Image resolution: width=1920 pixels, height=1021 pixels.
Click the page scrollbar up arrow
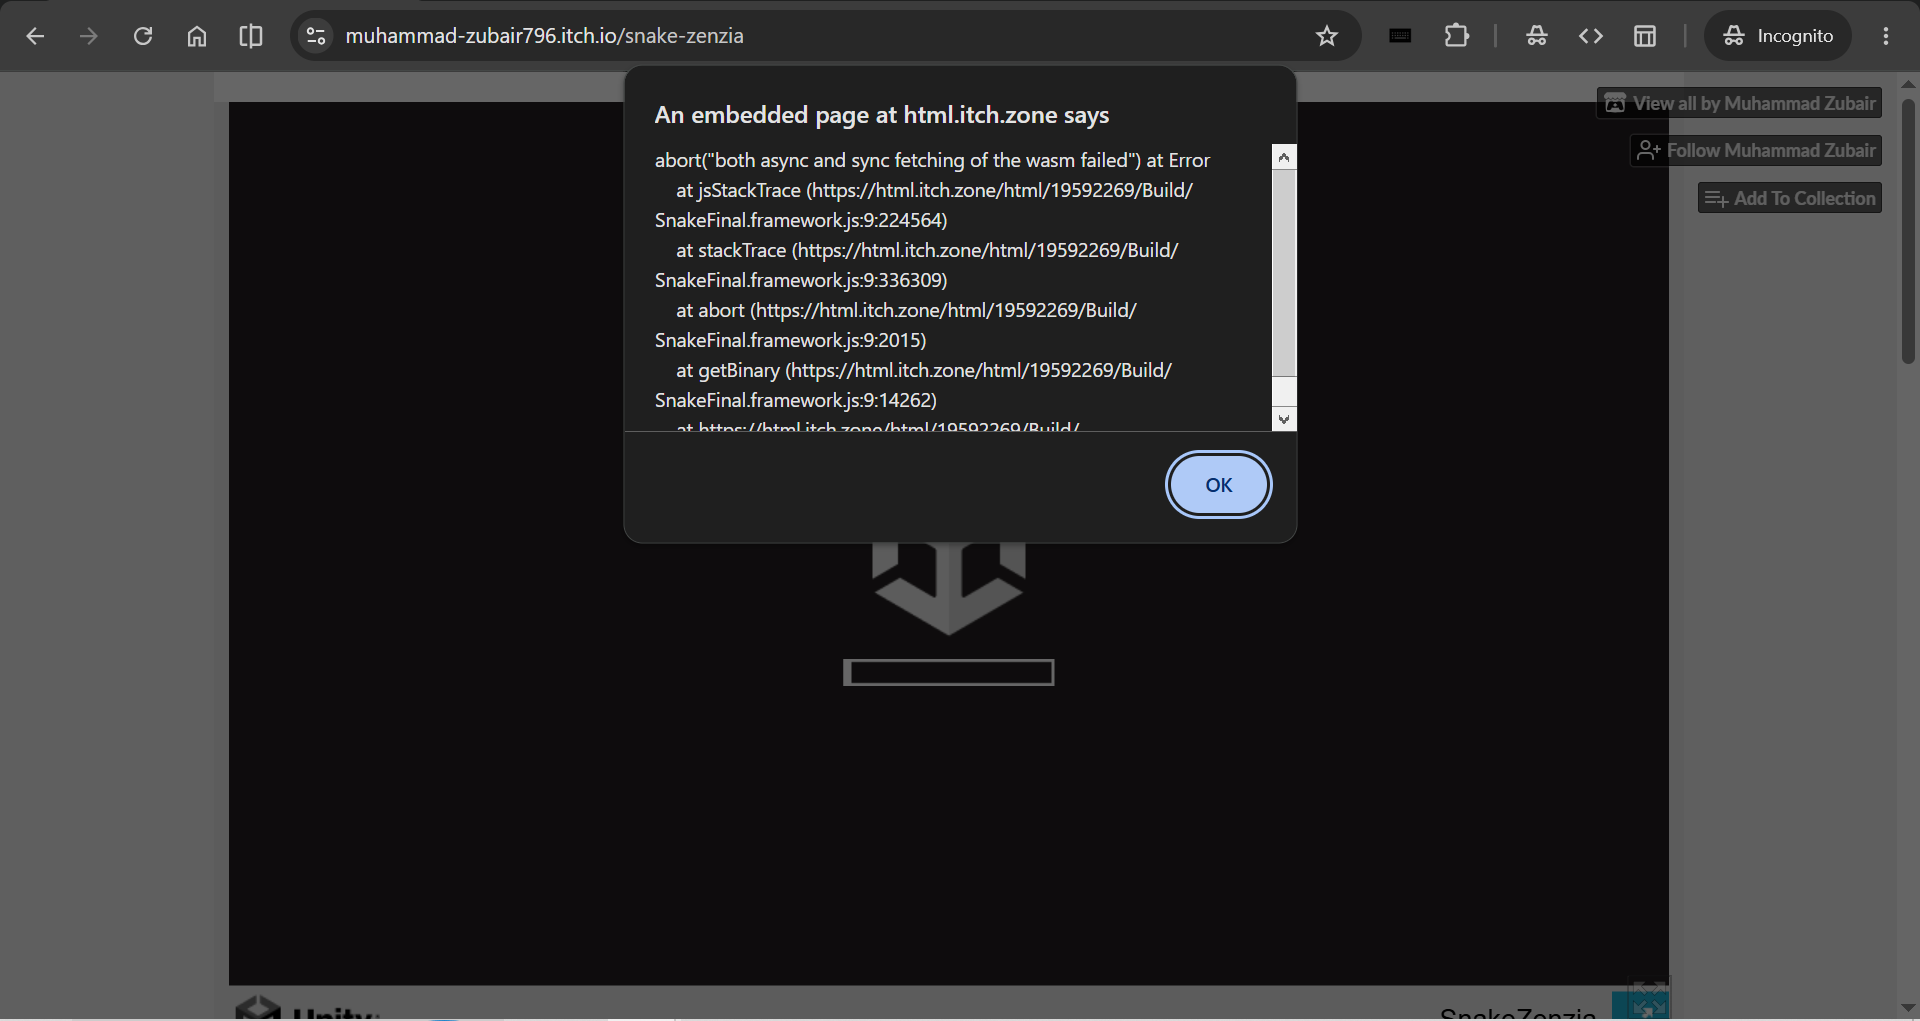click(1908, 84)
